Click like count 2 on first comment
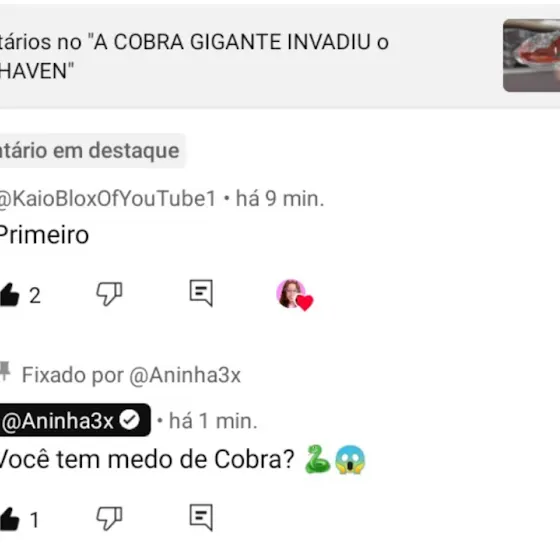Screen dimensions: 560x560 point(35,296)
